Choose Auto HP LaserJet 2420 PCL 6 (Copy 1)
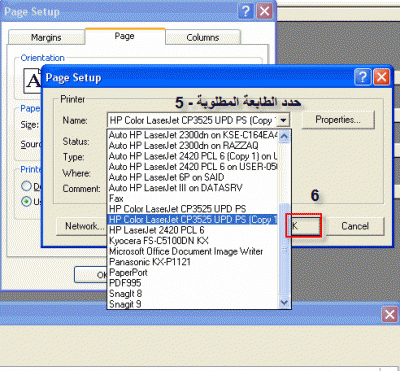This screenshot has height=371, width=400. point(193,156)
